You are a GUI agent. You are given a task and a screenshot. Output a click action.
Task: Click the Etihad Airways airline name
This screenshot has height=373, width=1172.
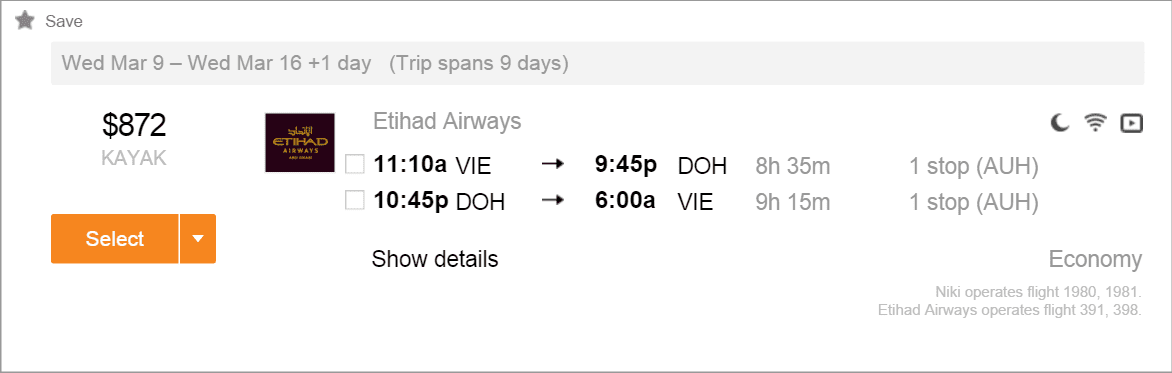(x=447, y=121)
